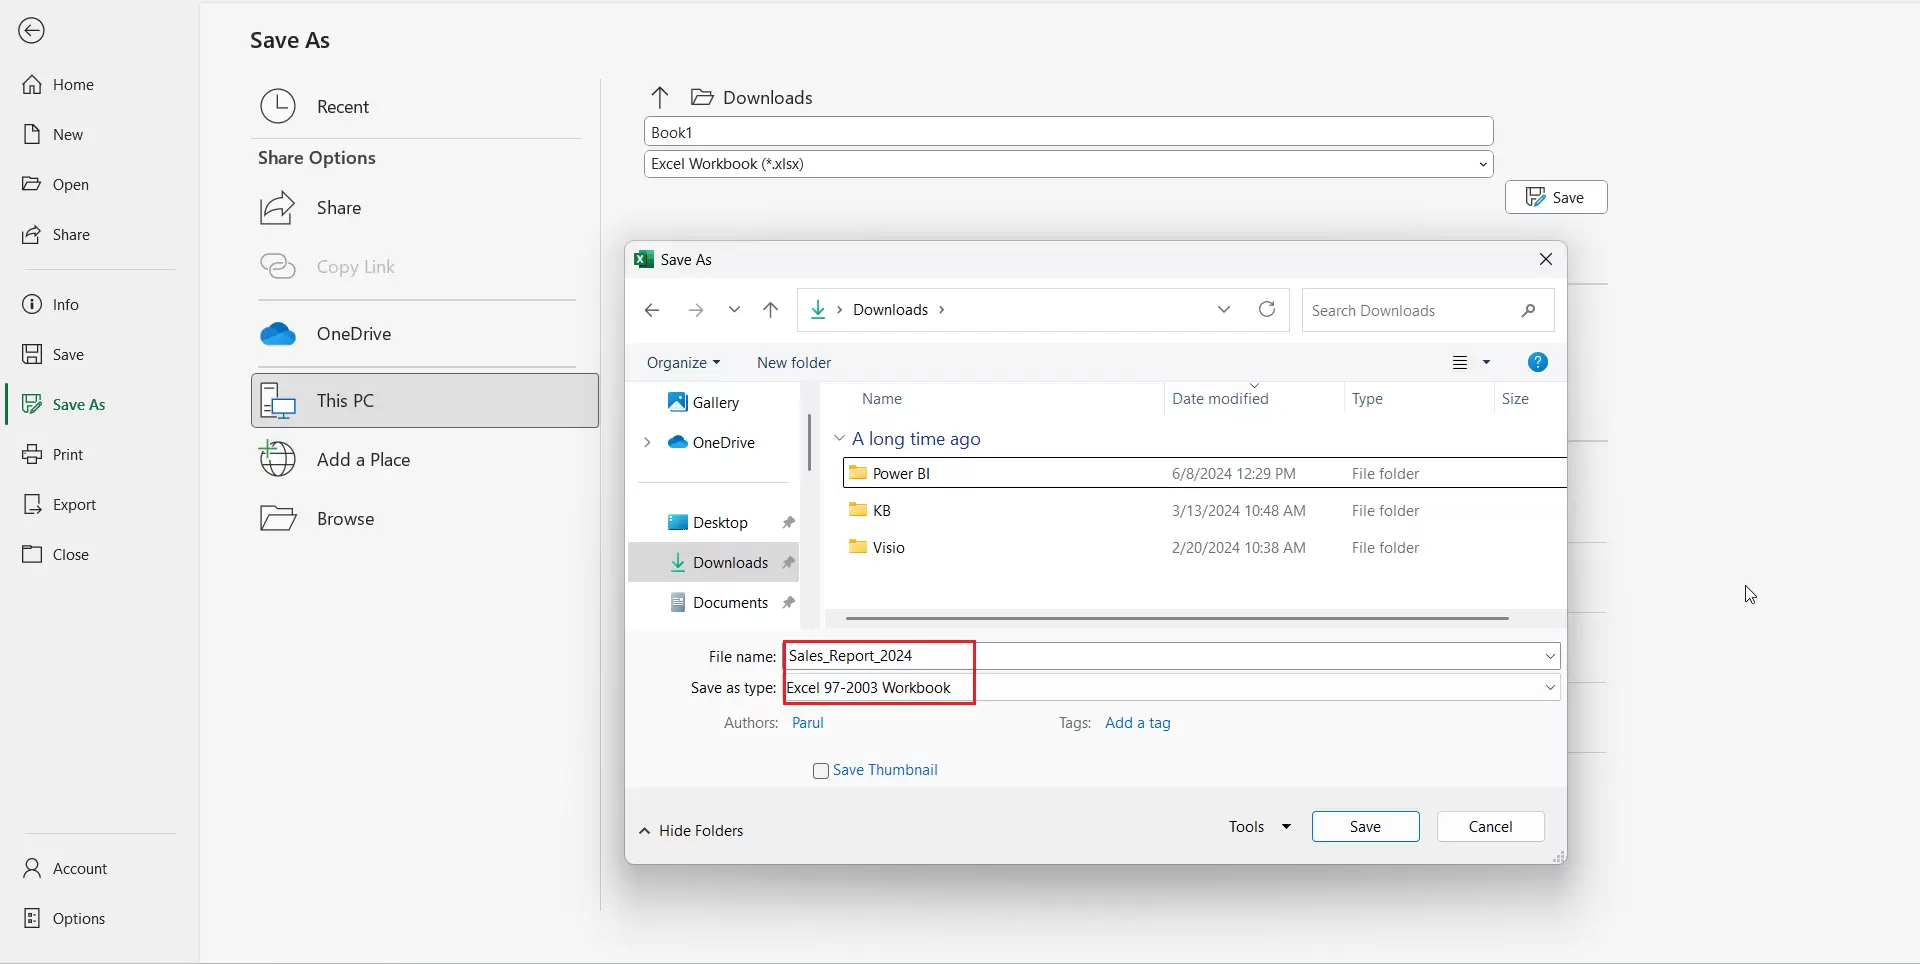
Task: Open the dialog help icon
Action: tap(1538, 362)
